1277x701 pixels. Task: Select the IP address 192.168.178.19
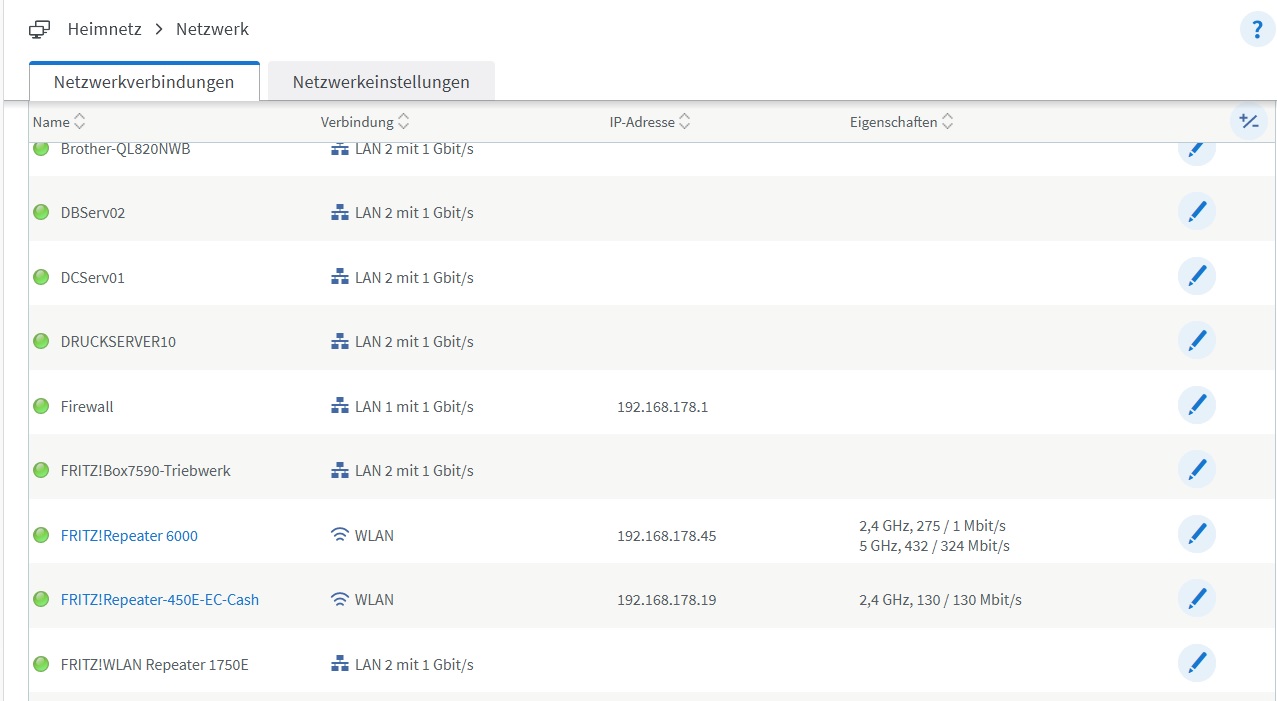[667, 600]
